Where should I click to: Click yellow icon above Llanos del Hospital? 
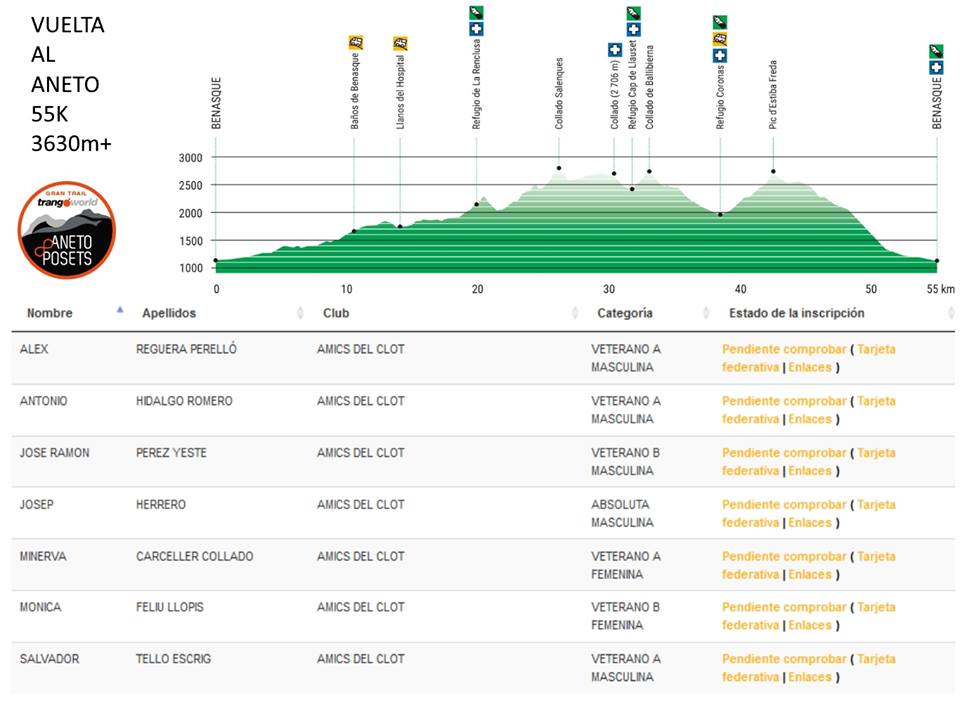[400, 42]
